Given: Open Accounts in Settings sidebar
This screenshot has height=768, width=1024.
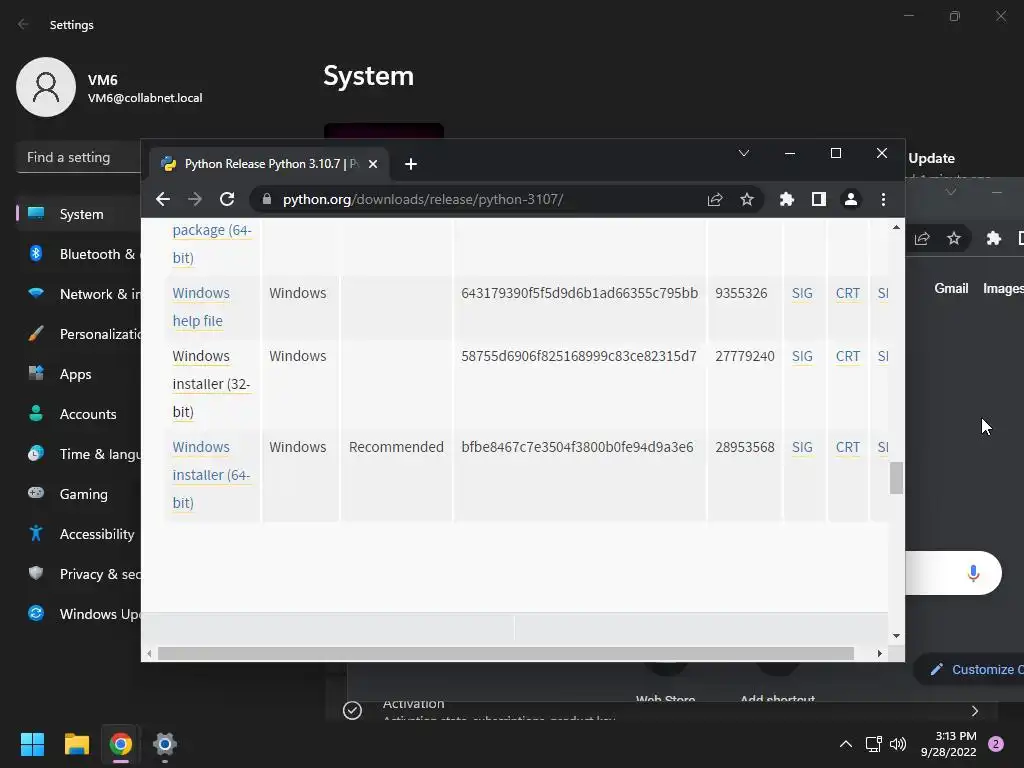Looking at the screenshot, I should tap(78, 414).
